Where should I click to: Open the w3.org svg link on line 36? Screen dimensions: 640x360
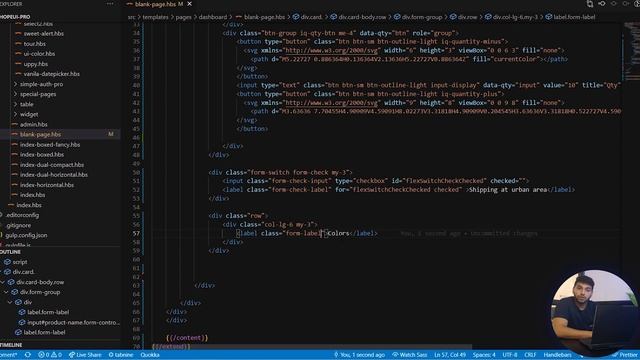click(x=332, y=50)
